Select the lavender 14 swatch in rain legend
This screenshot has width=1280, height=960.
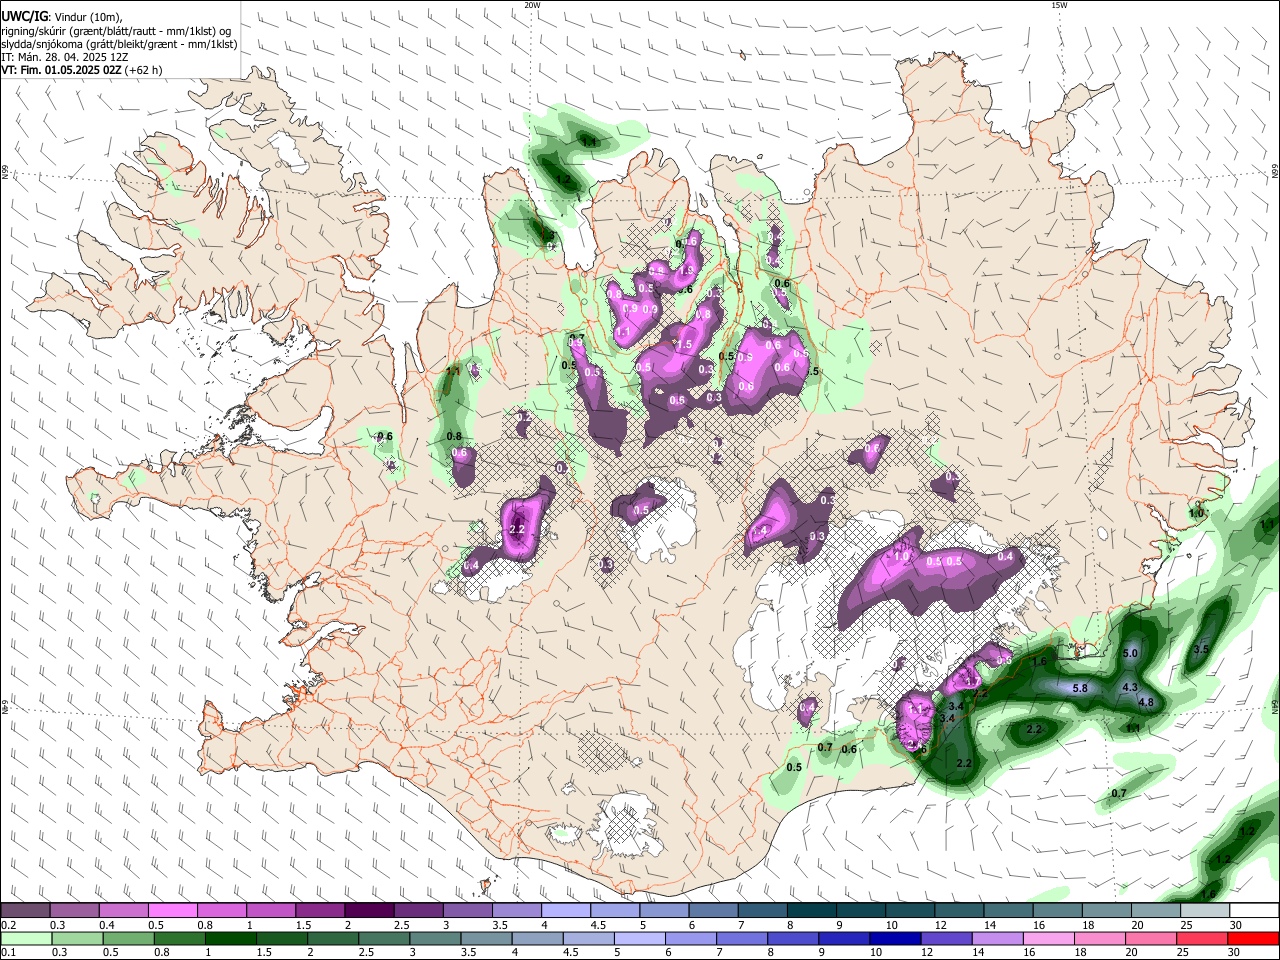tap(998, 939)
